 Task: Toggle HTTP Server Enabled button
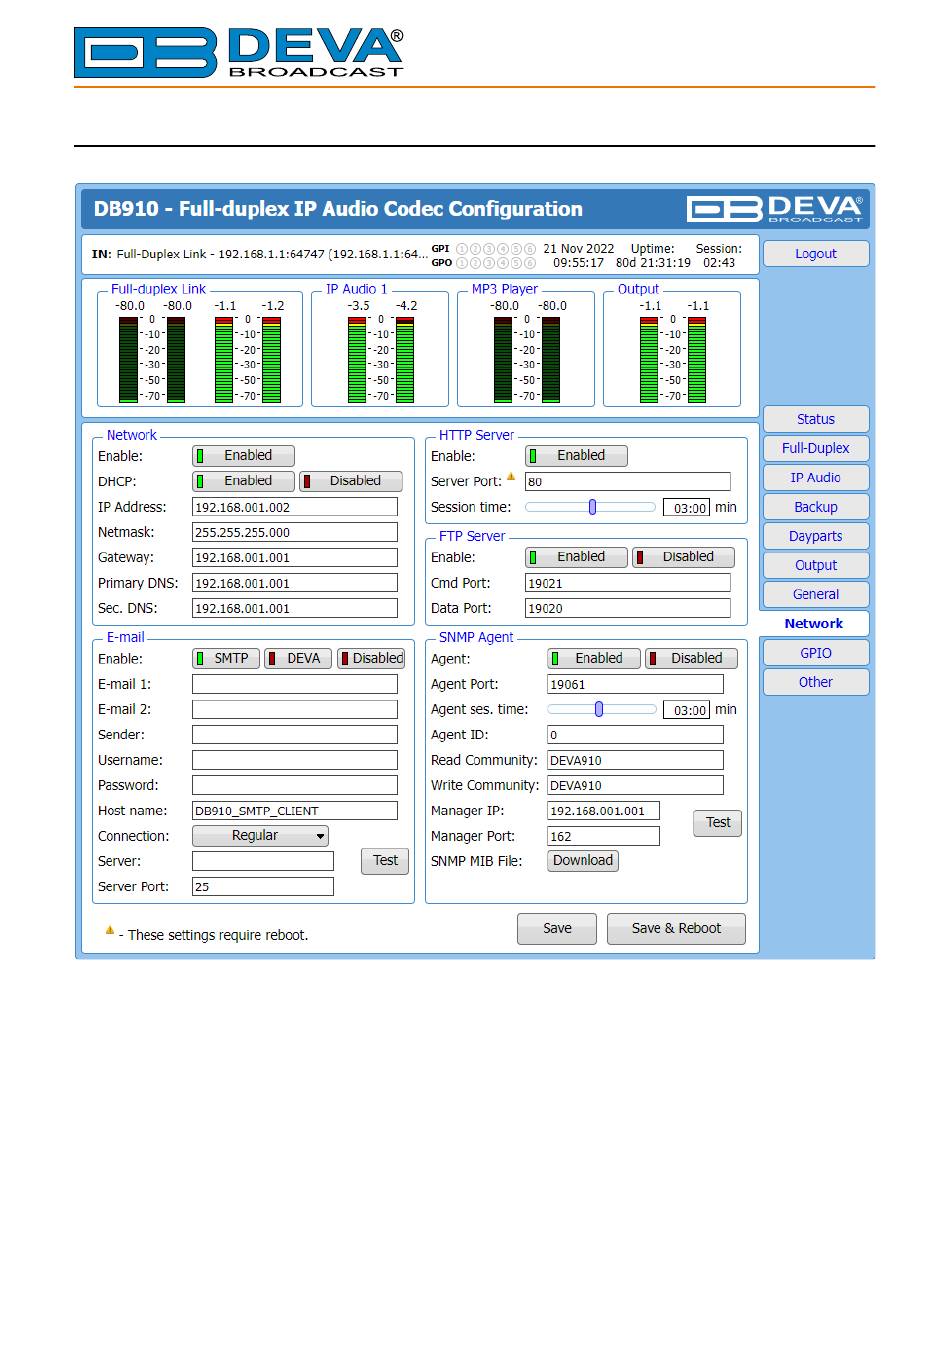[x=576, y=456]
